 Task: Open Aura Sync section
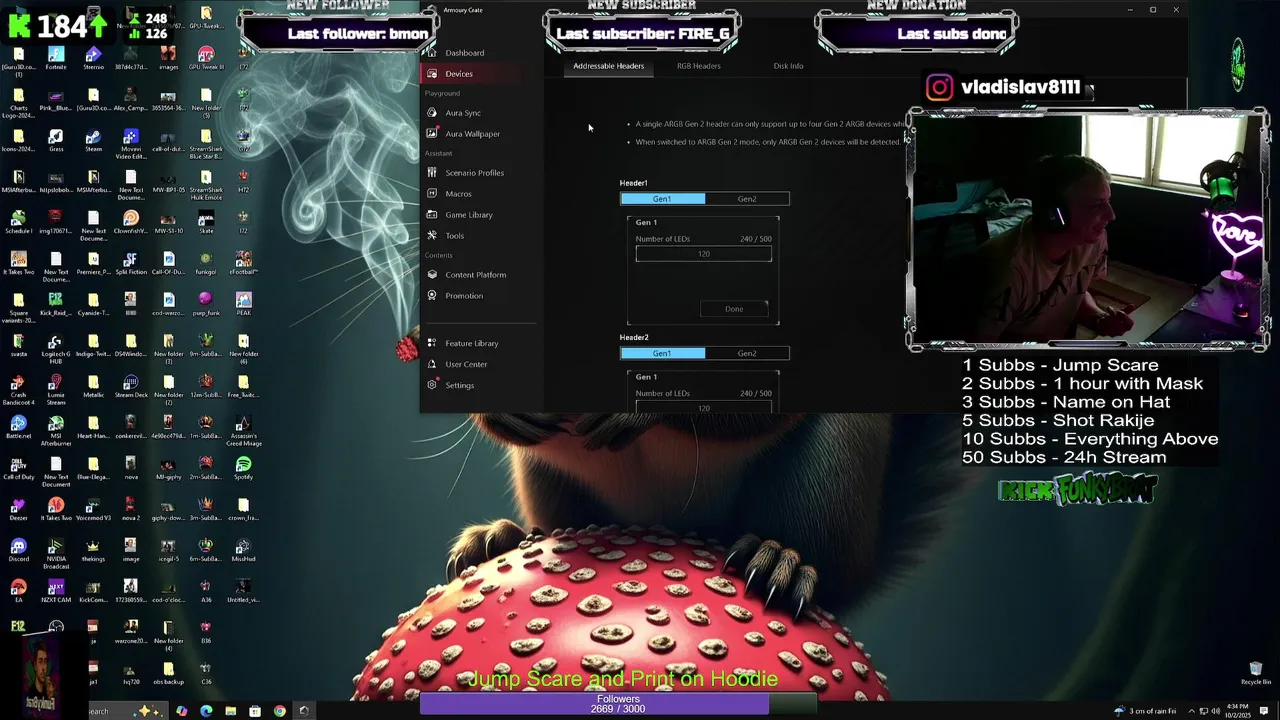point(463,113)
